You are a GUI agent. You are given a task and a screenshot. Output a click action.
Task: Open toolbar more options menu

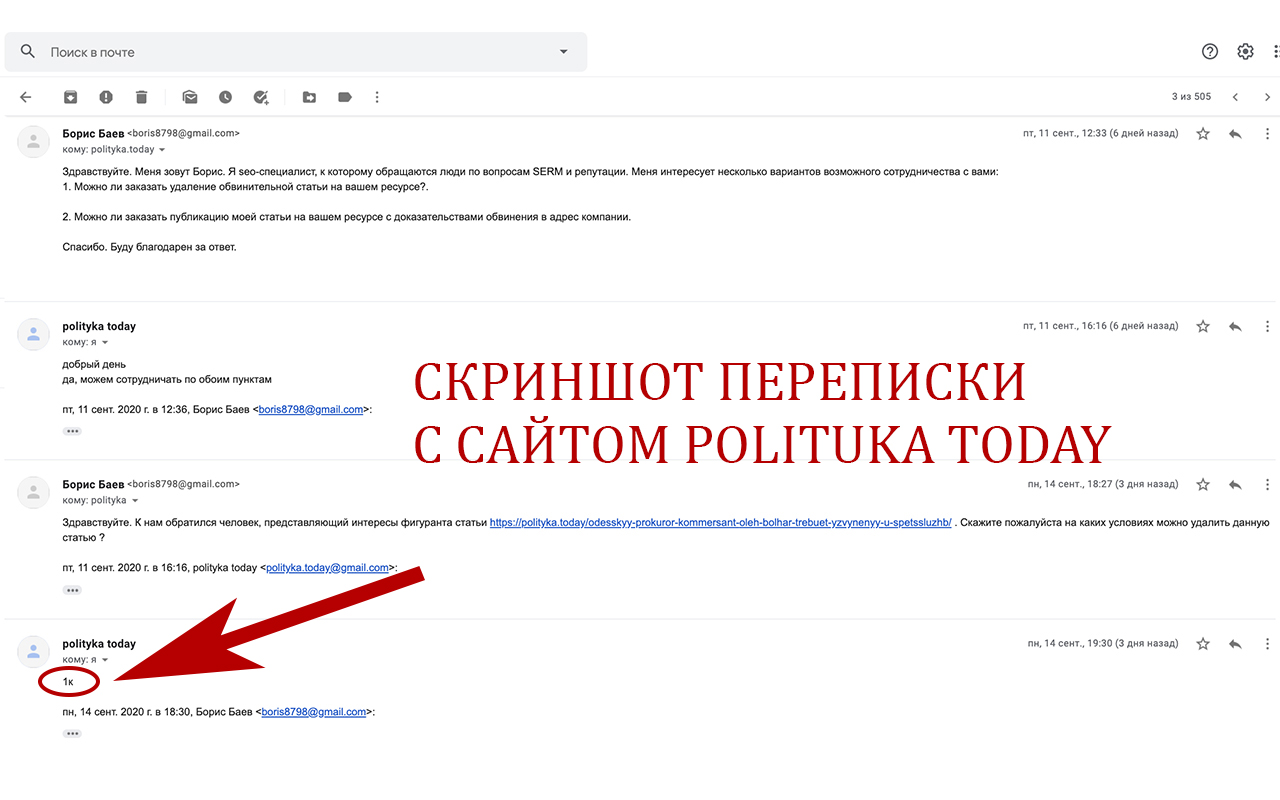pos(377,97)
